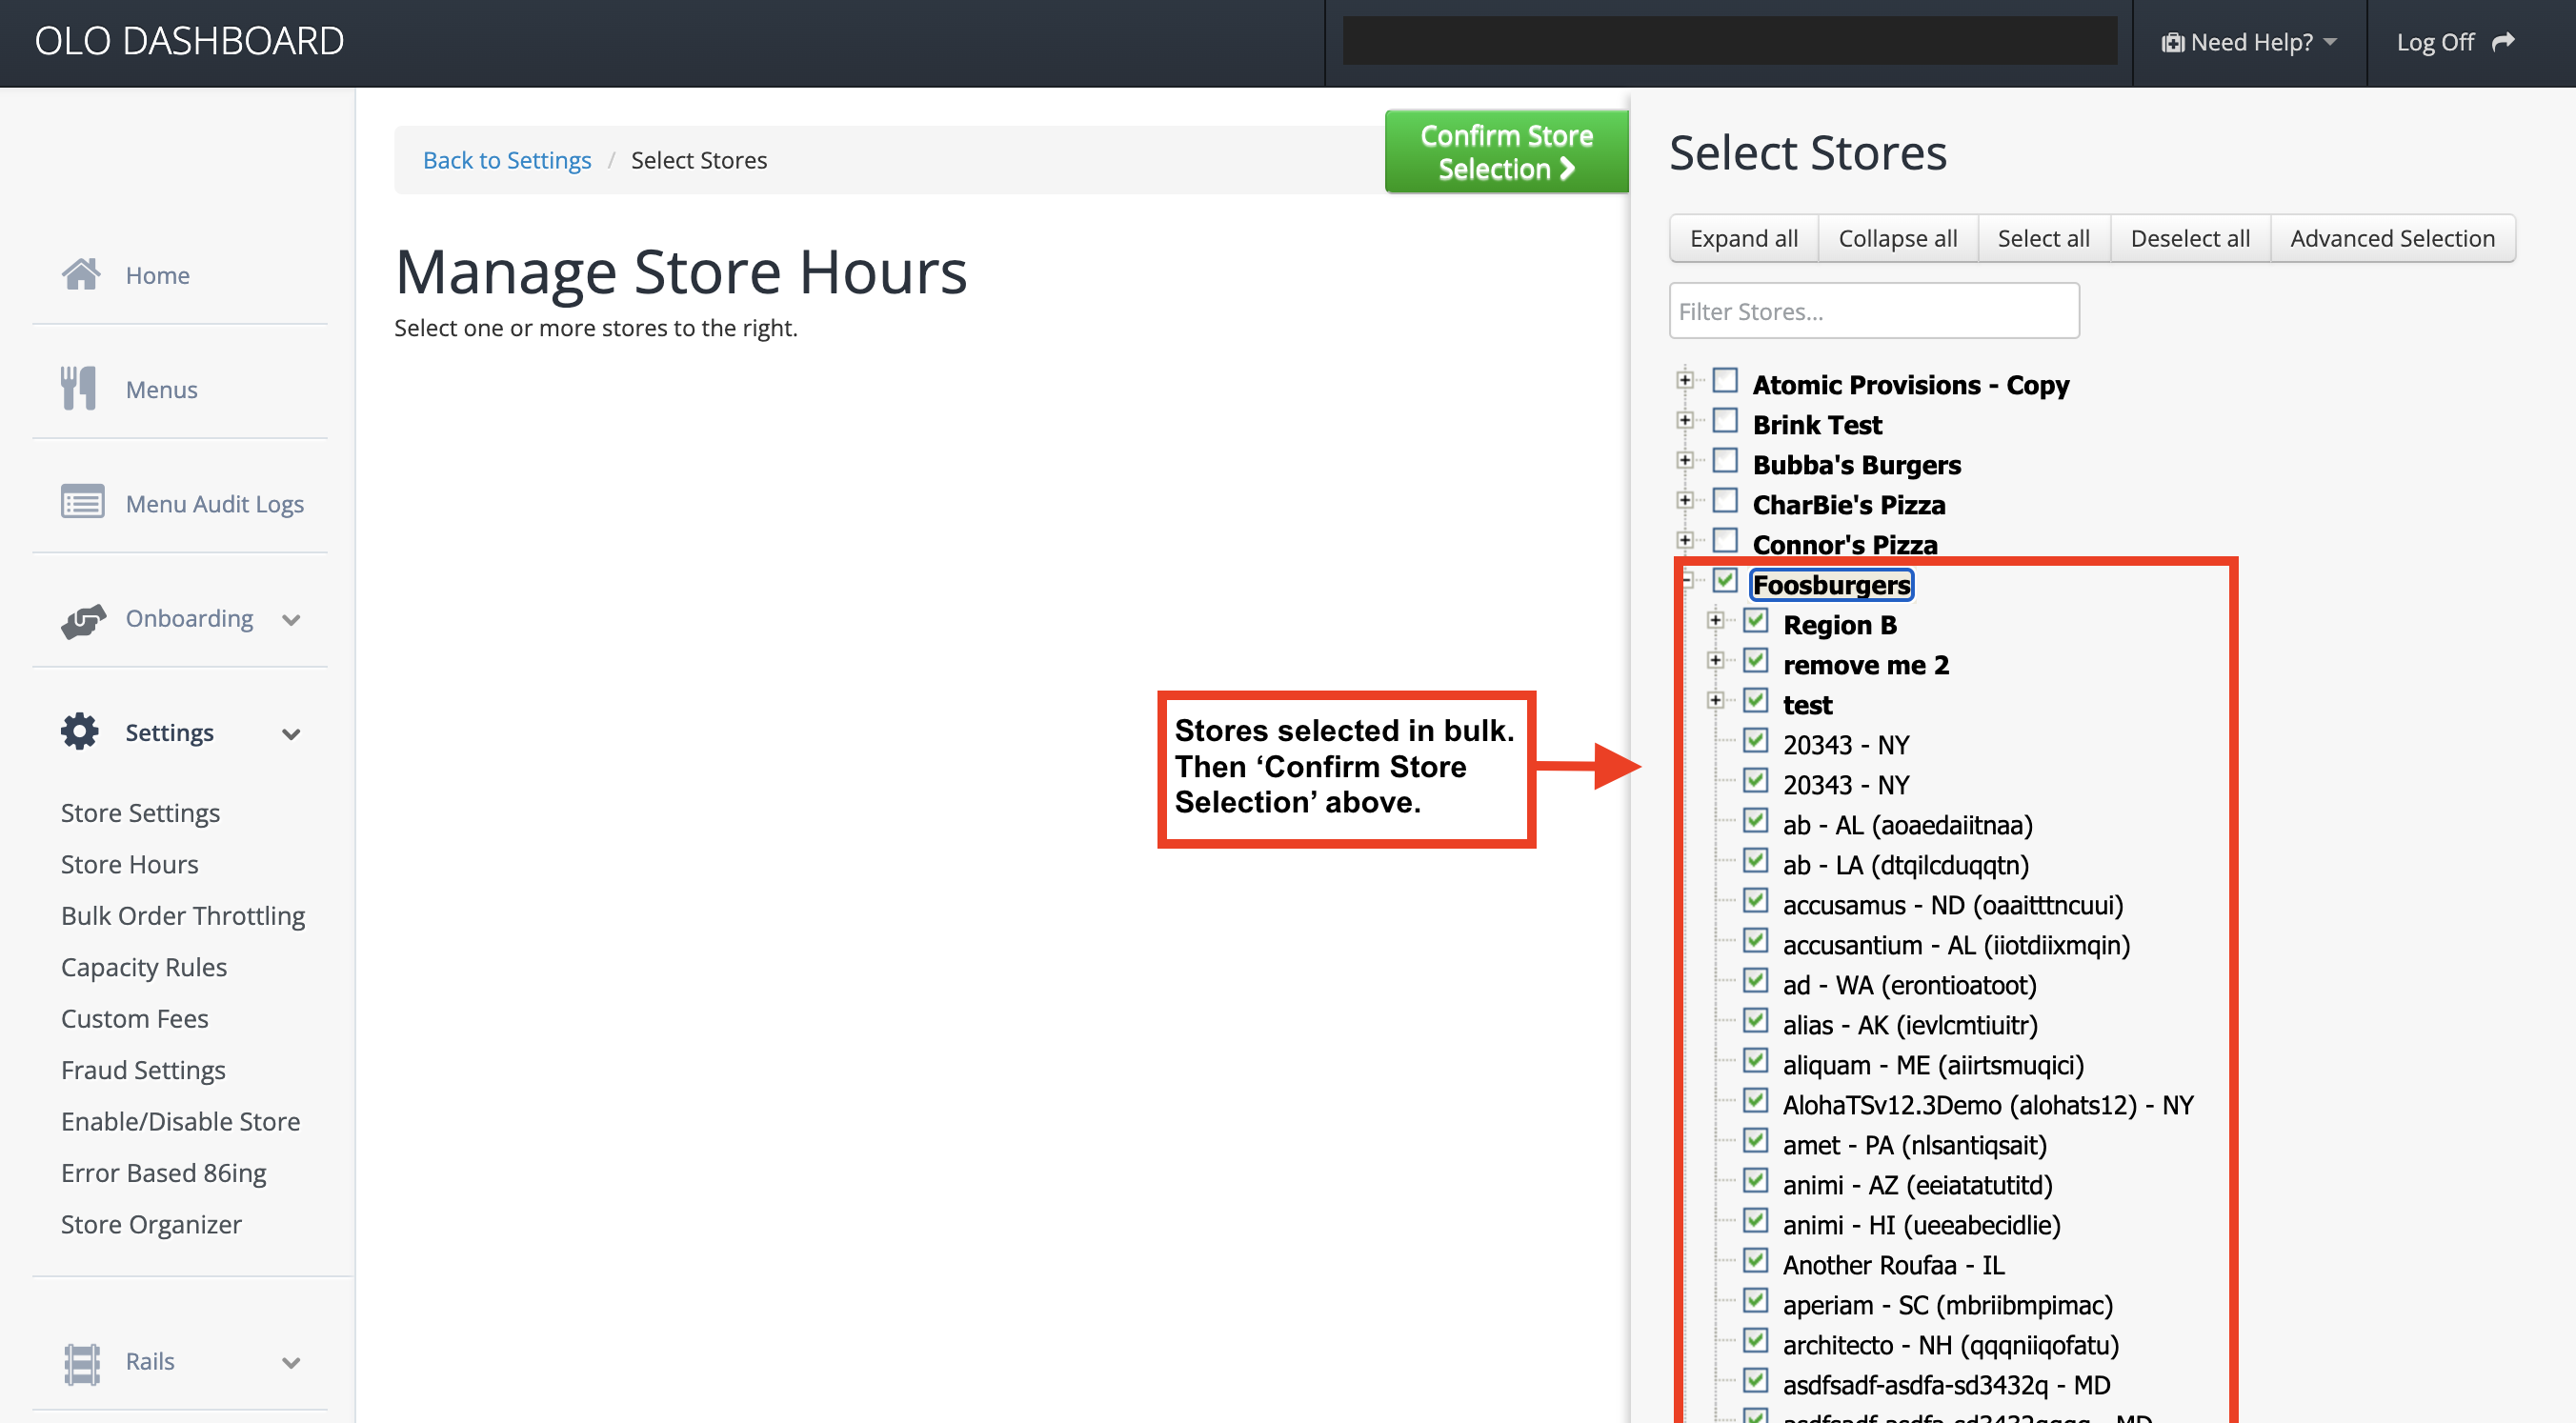Open Custom Fees in sidebar
The width and height of the screenshot is (2576, 1423).
tap(135, 1018)
